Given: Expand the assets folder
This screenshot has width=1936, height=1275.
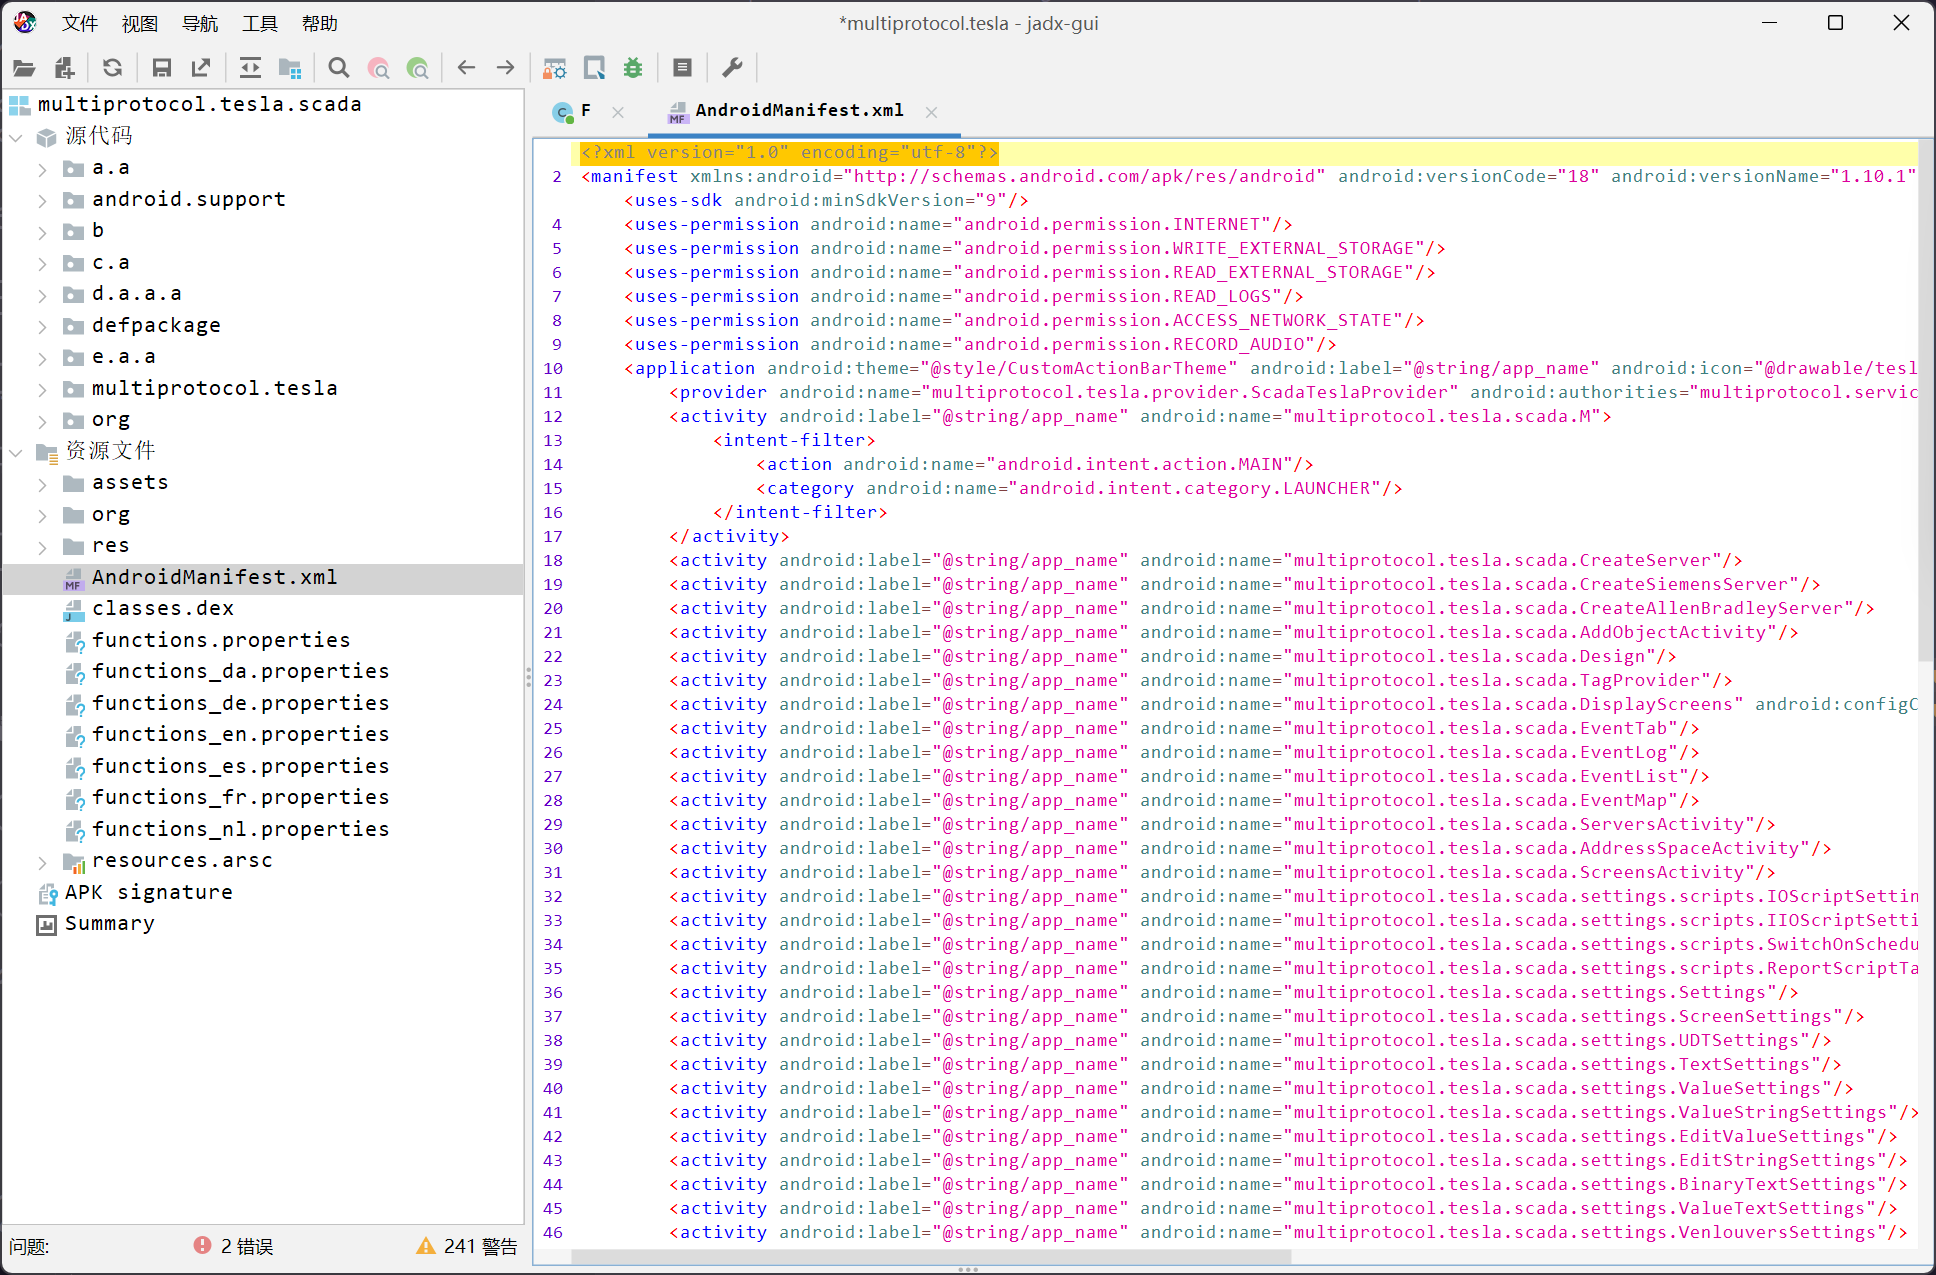Looking at the screenshot, I should pos(42,484).
